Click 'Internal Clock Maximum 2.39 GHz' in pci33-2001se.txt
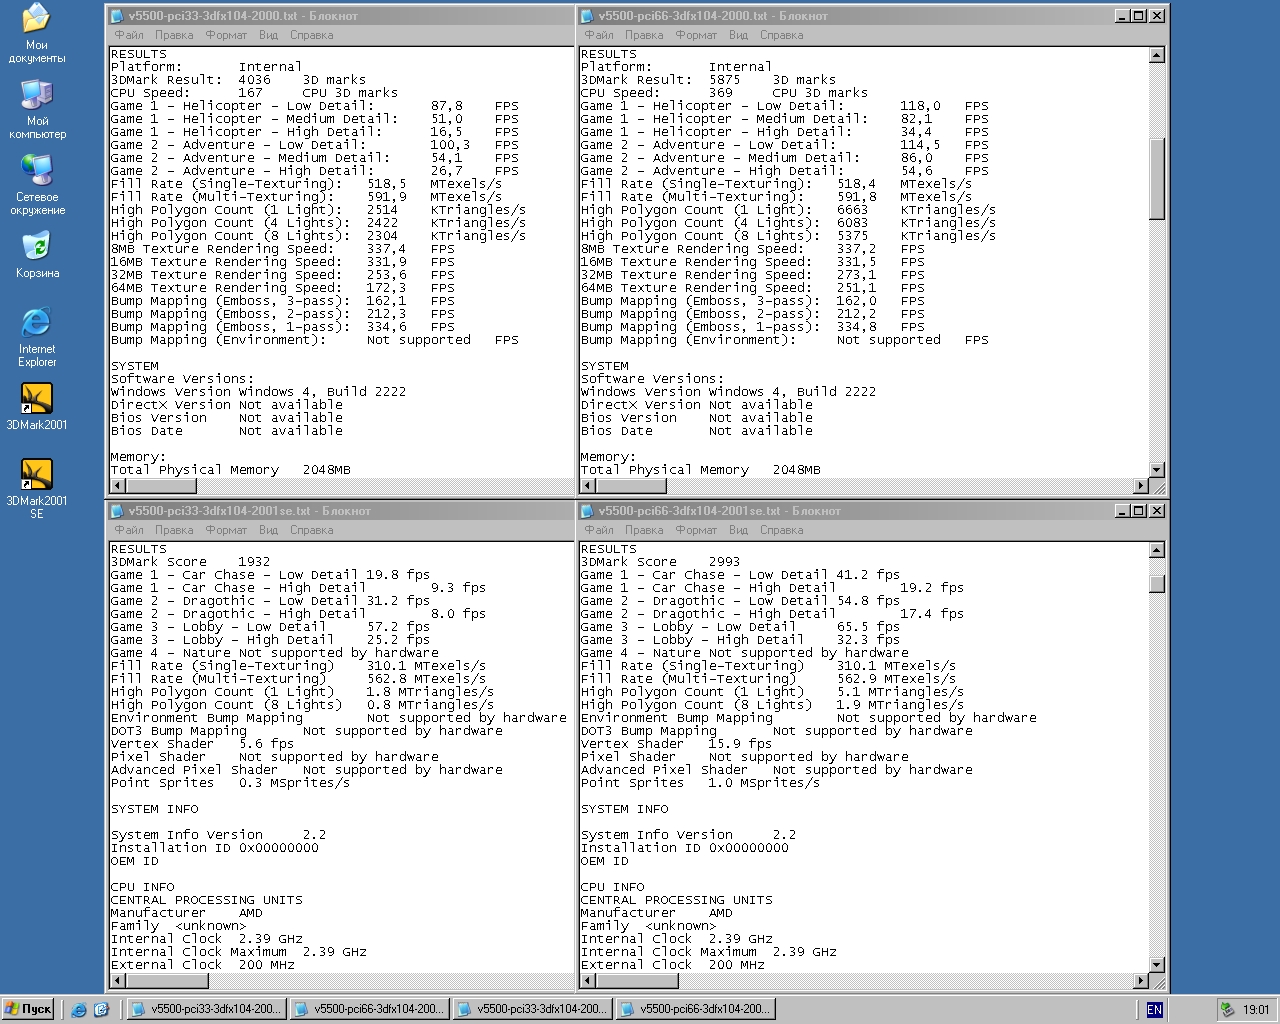This screenshot has height=1024, width=1280. 238,952
